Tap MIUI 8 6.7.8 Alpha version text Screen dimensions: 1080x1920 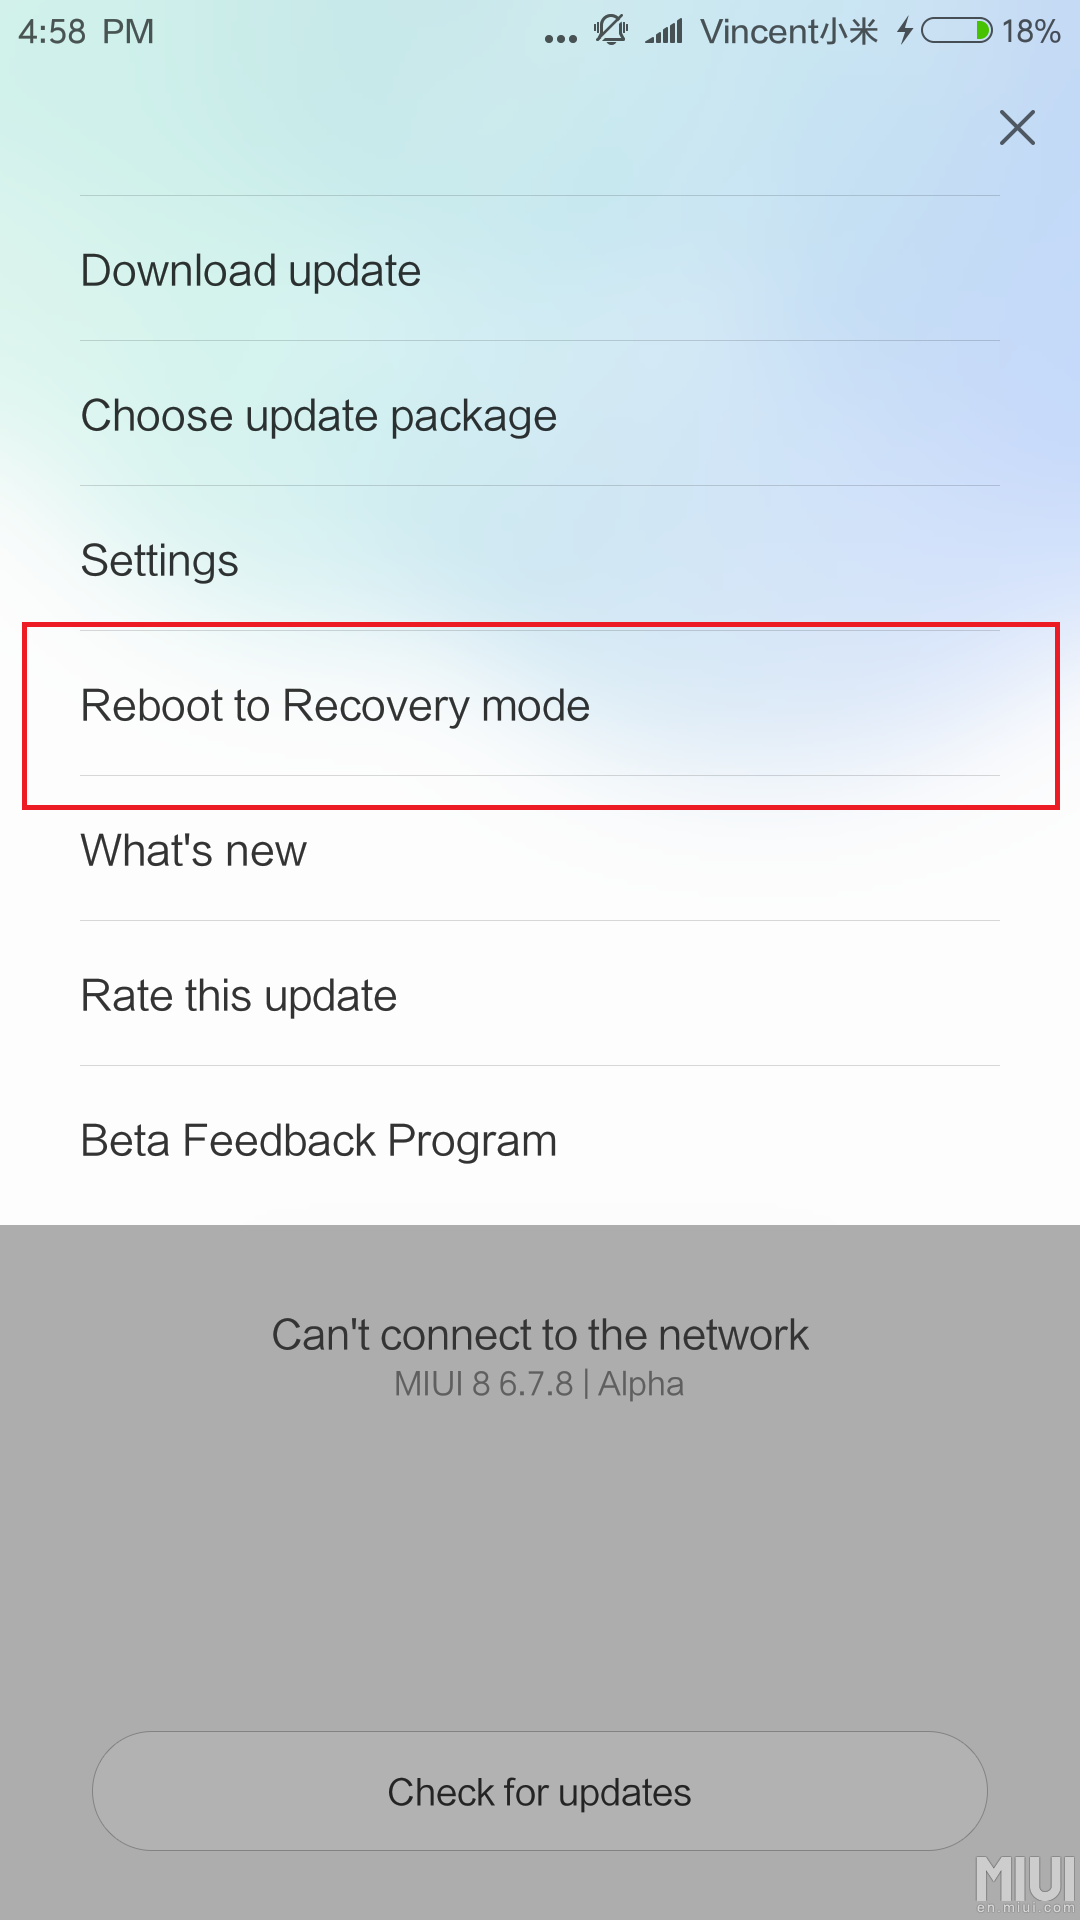pyautogui.click(x=539, y=1384)
